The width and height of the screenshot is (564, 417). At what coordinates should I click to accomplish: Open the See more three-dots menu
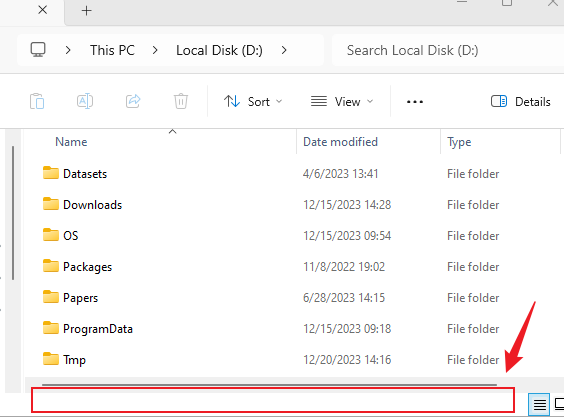(415, 102)
